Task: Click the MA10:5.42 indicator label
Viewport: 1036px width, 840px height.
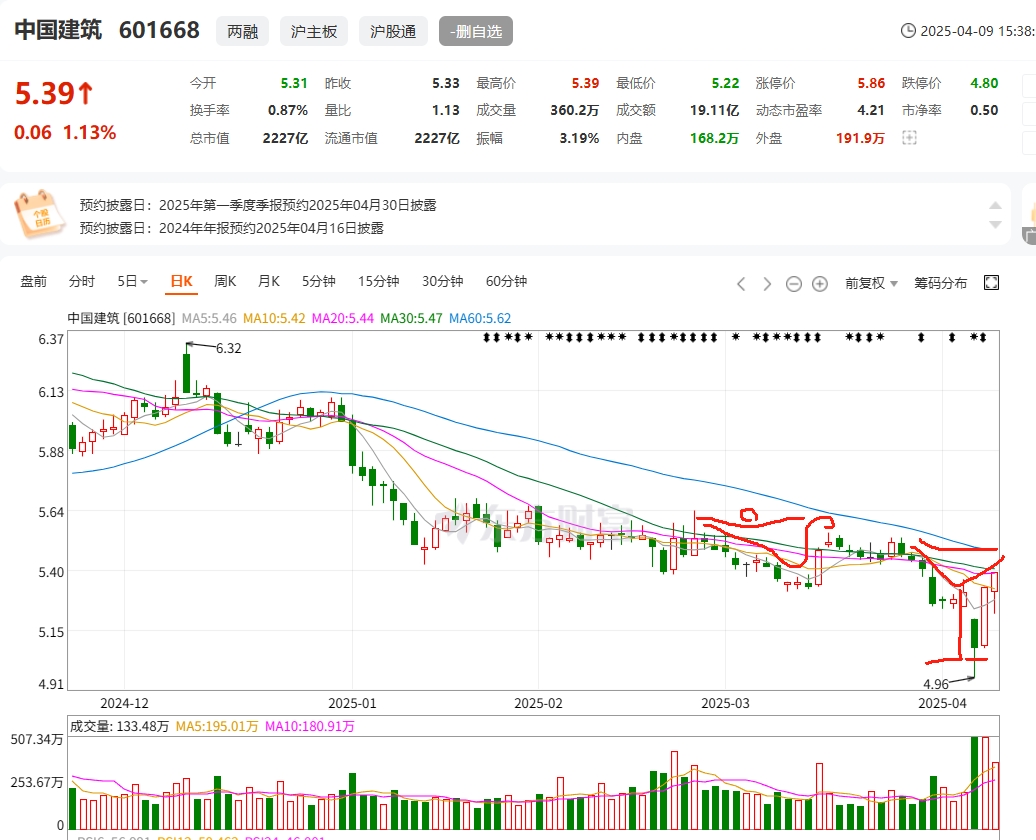Action: pos(274,318)
